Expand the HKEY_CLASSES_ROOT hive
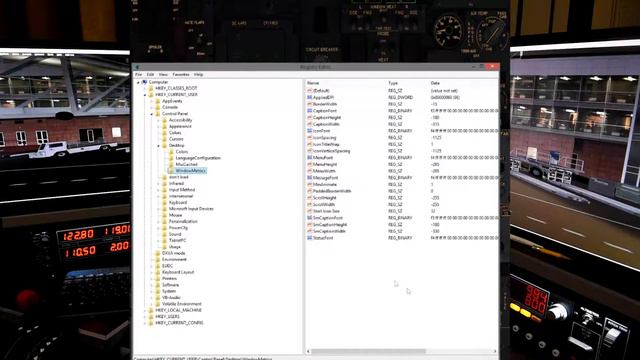Screen dimensions: 640x360 point(145,89)
